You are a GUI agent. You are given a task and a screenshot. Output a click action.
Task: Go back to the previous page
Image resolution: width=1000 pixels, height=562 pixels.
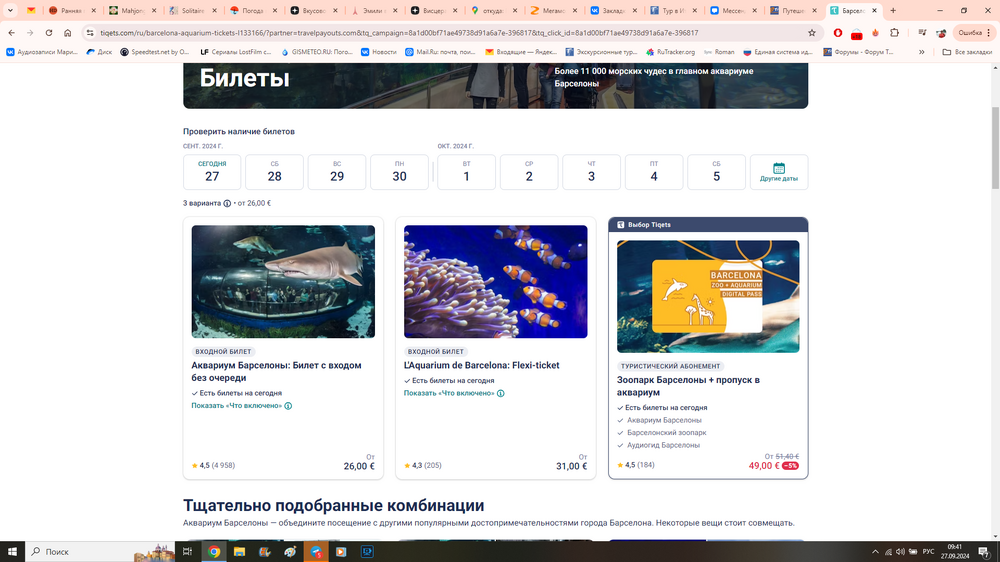click(x=11, y=33)
